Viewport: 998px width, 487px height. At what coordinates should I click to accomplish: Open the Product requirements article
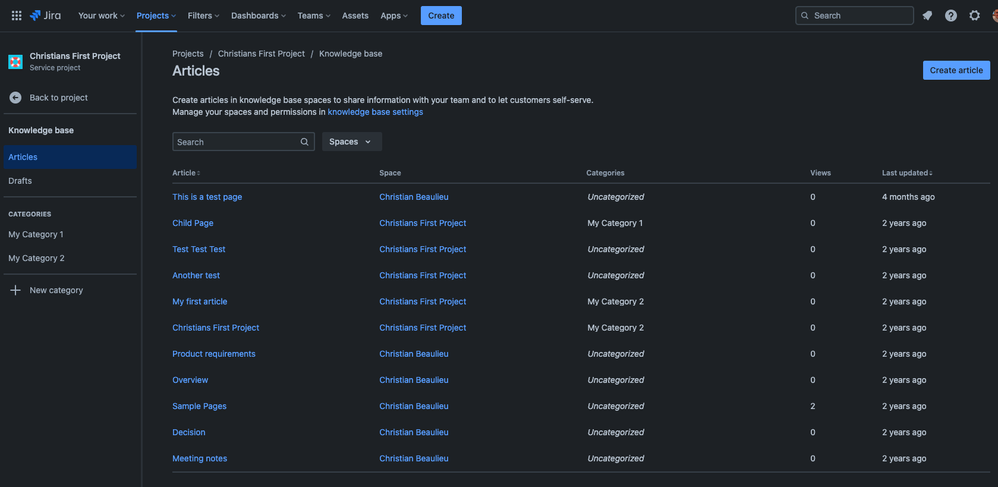coord(214,353)
